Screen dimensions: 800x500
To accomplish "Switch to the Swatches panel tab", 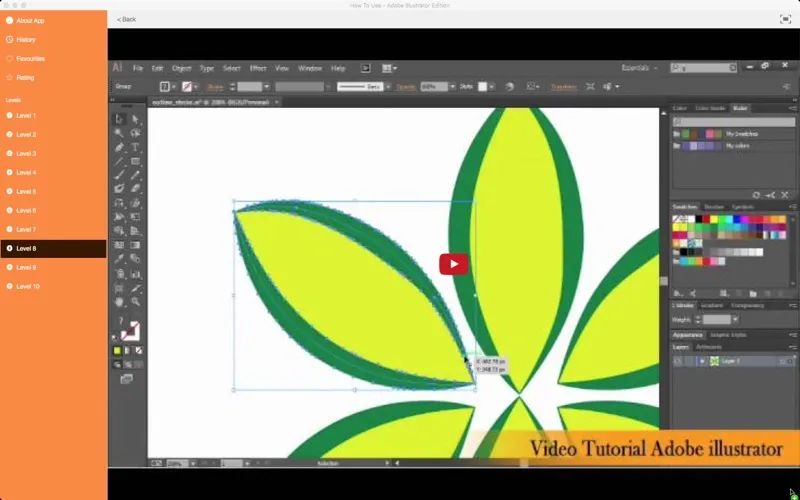I will coord(685,207).
